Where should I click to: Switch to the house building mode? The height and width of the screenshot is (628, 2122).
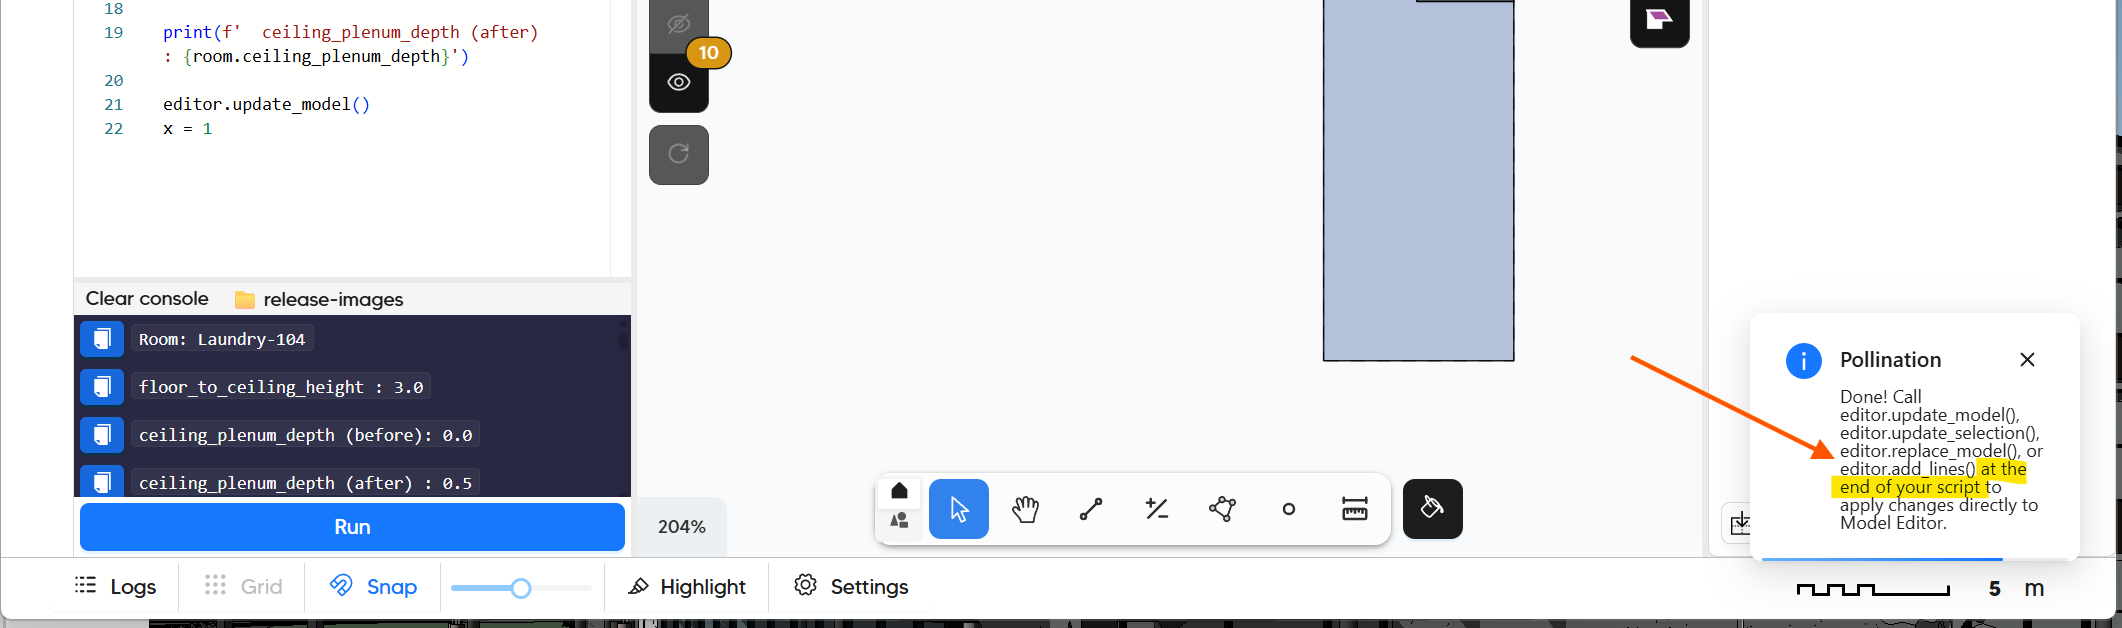tap(899, 490)
